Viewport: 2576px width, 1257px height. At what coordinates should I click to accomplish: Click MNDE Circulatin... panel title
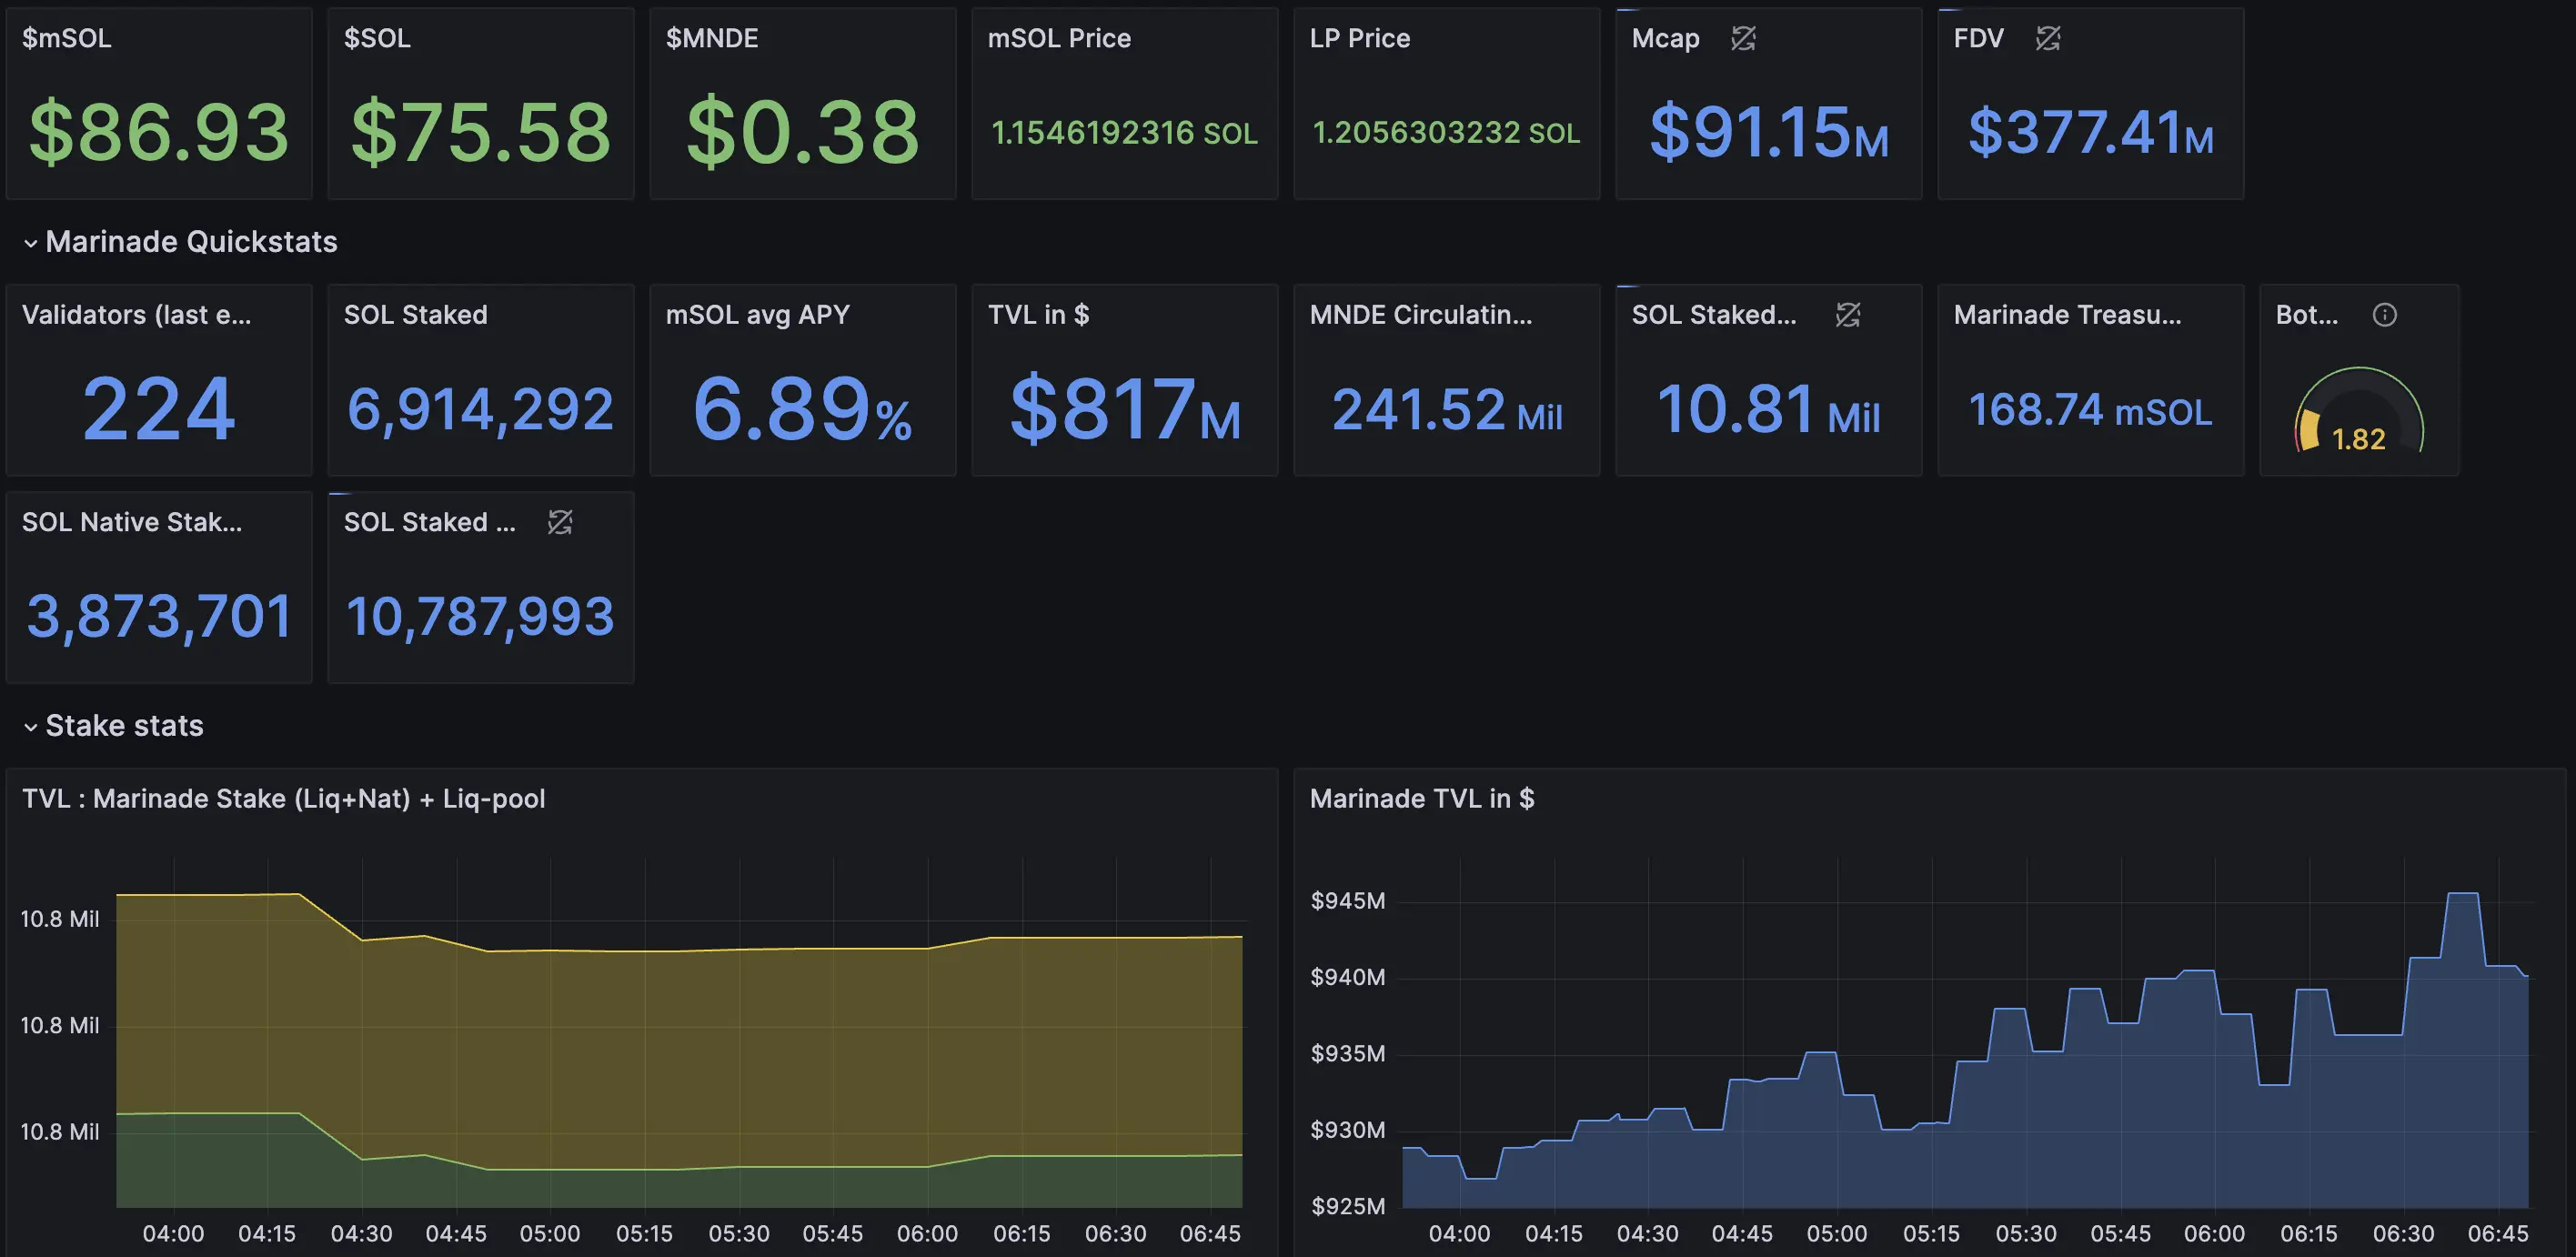1420,315
